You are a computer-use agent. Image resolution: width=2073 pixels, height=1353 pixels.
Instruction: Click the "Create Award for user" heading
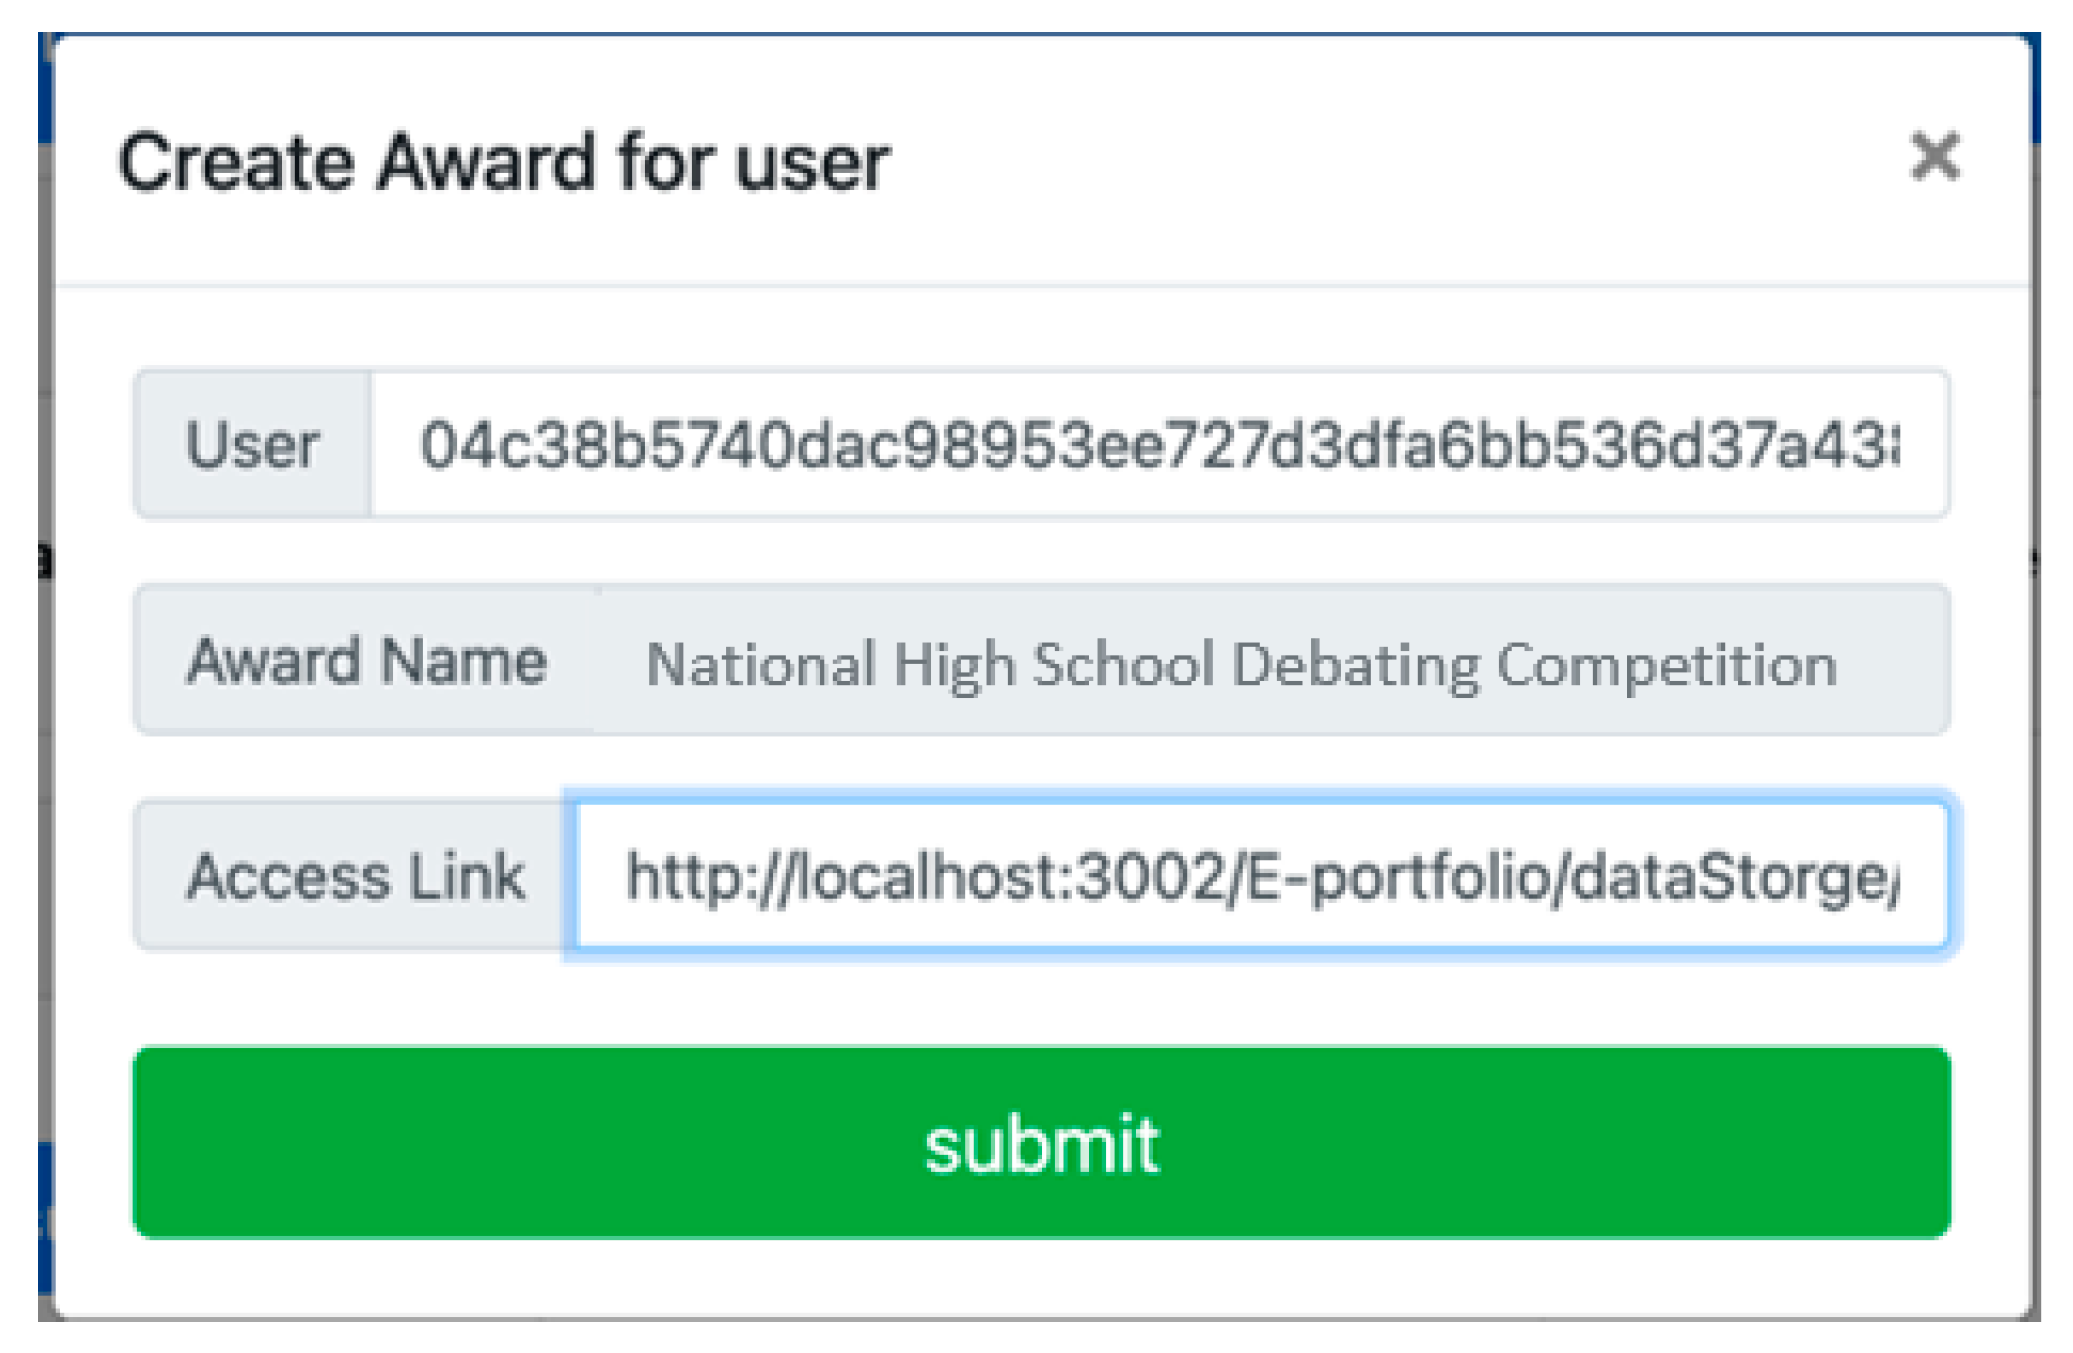coord(503,162)
